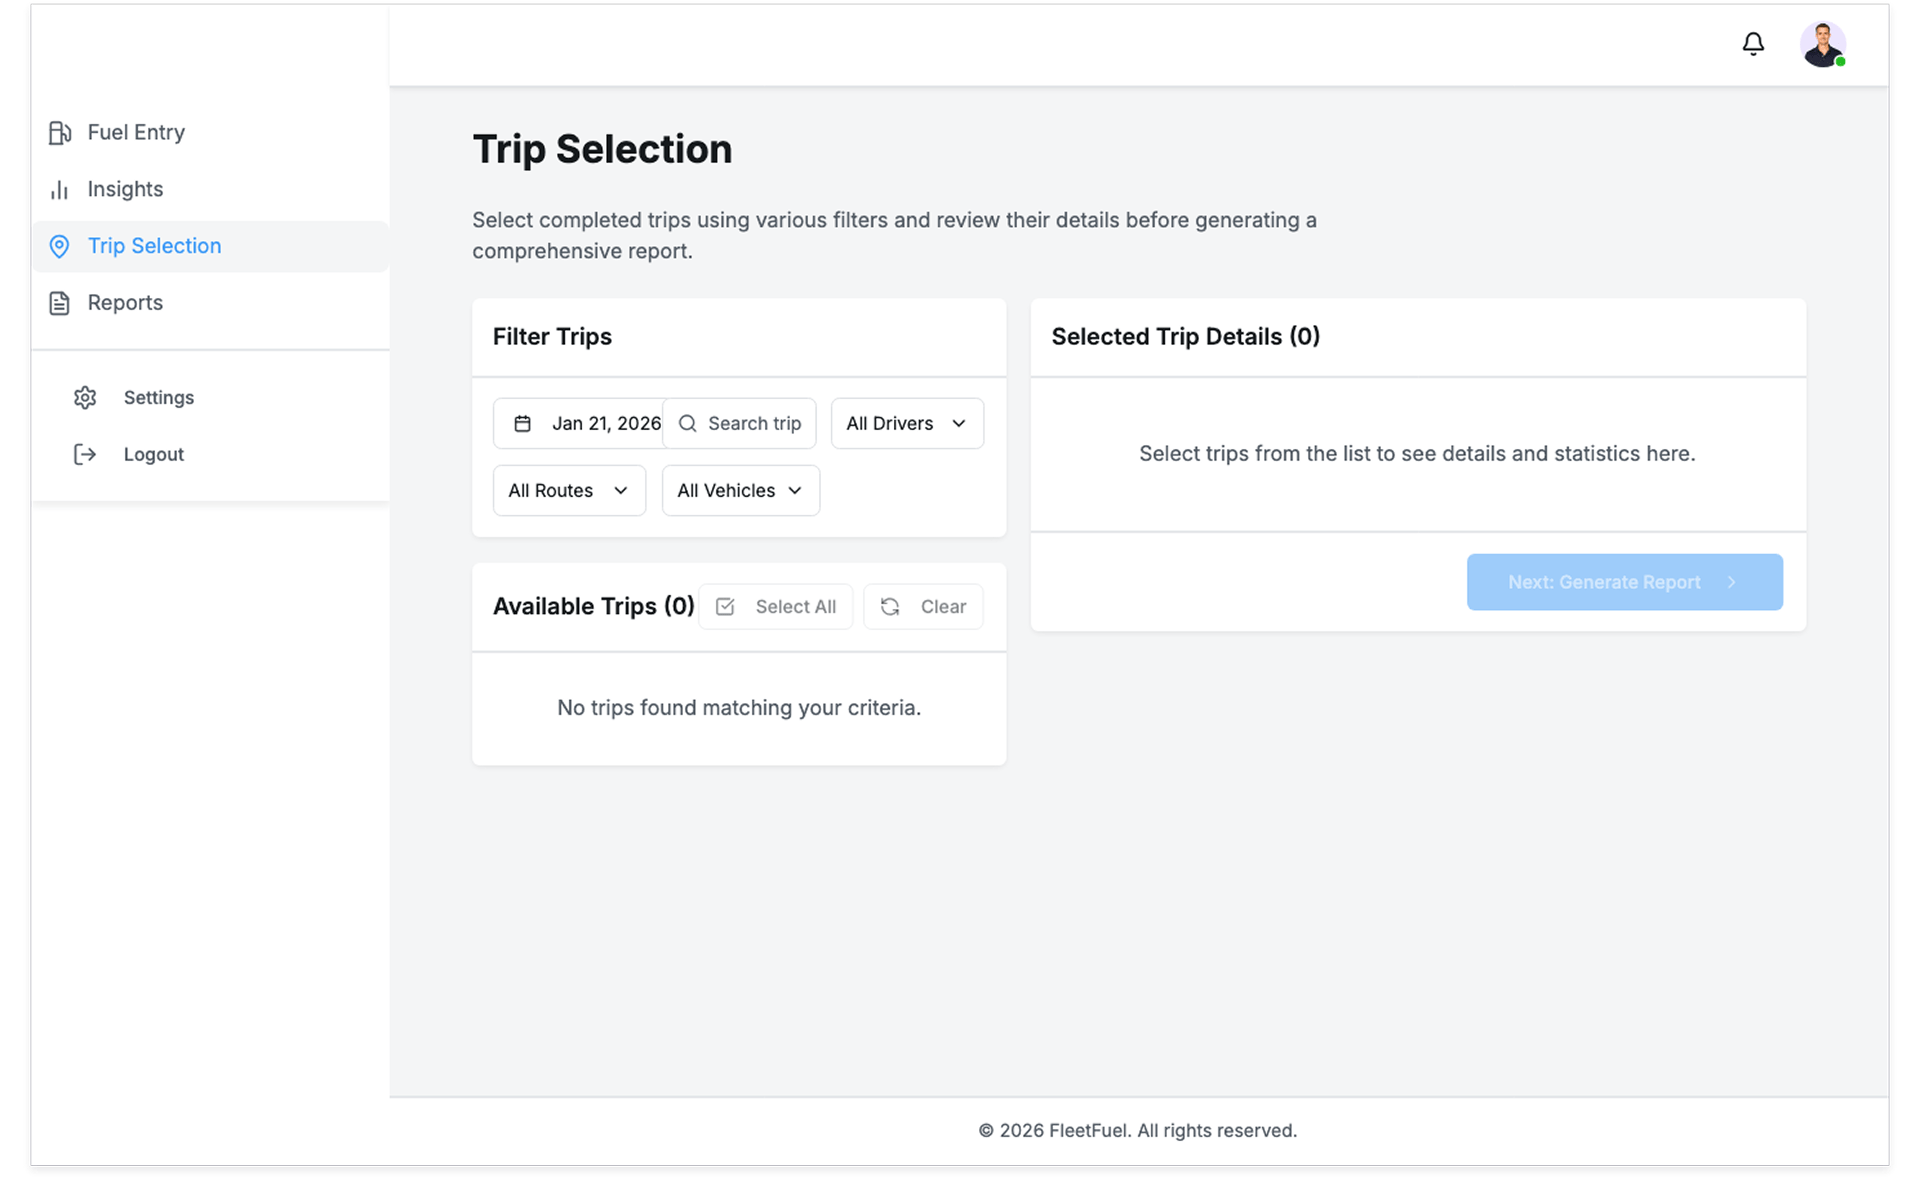
Task: Focus the Search trip field
Action: click(754, 424)
